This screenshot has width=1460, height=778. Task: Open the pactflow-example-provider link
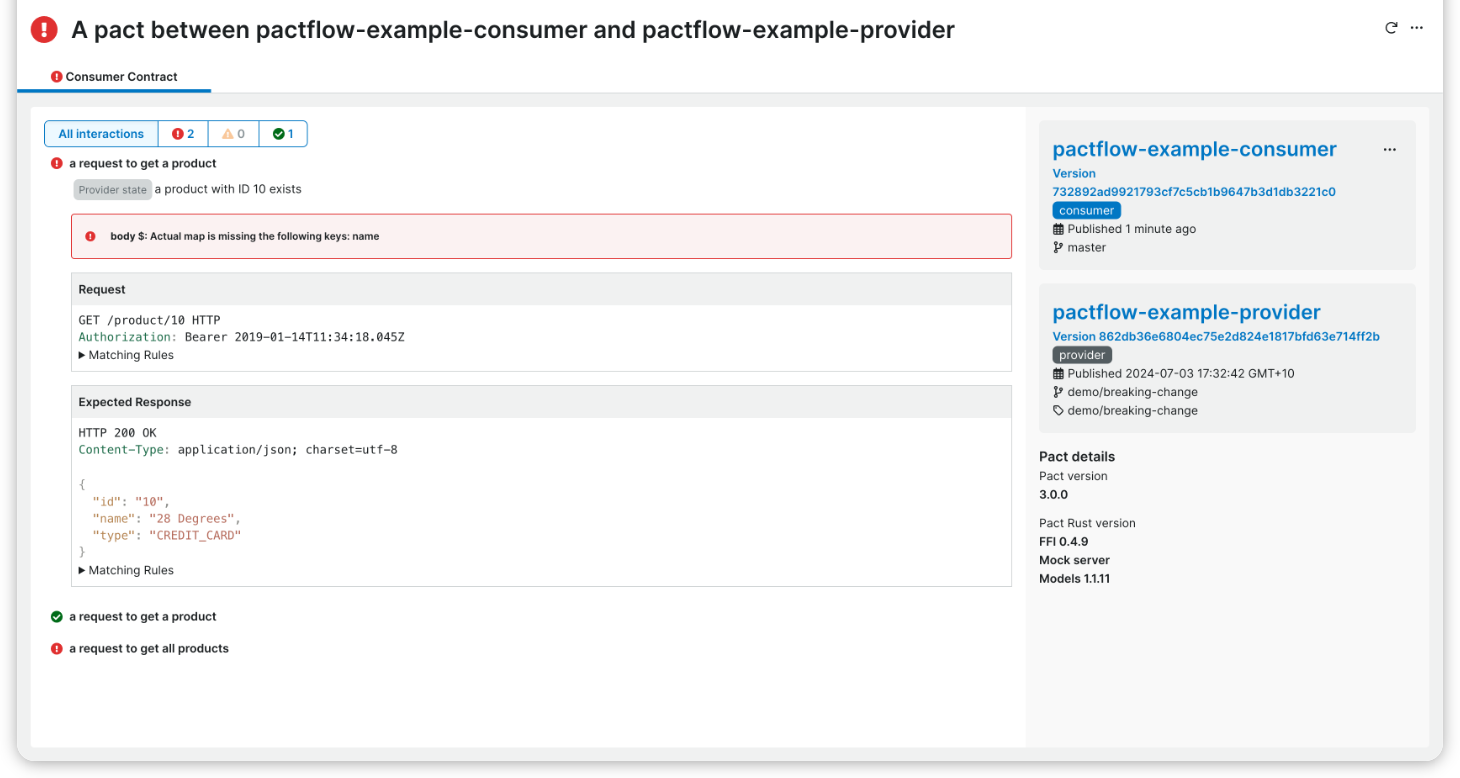(x=1186, y=312)
